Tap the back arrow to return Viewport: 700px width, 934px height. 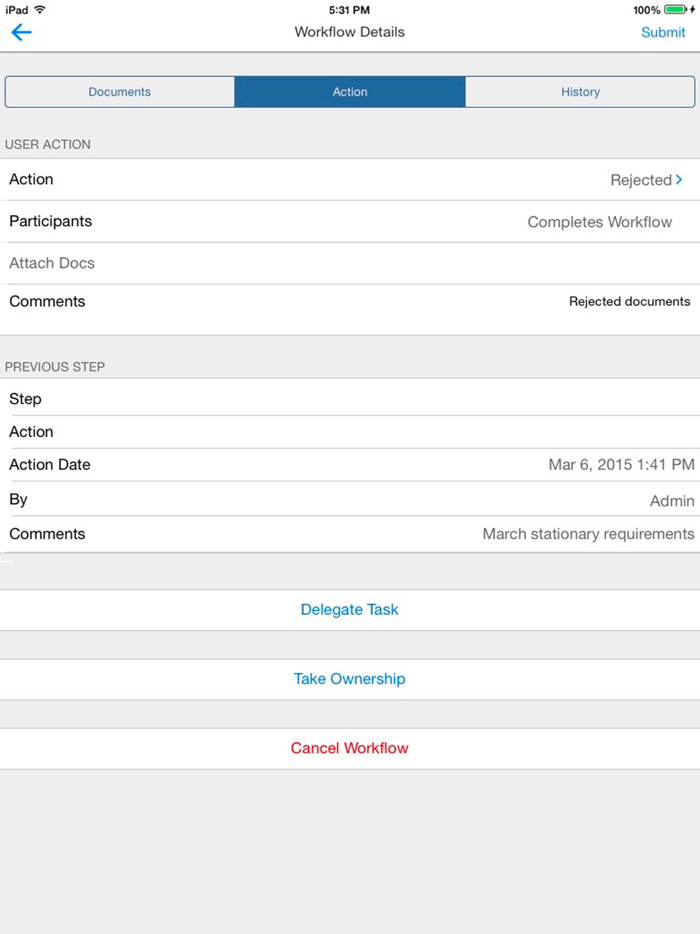click(21, 32)
